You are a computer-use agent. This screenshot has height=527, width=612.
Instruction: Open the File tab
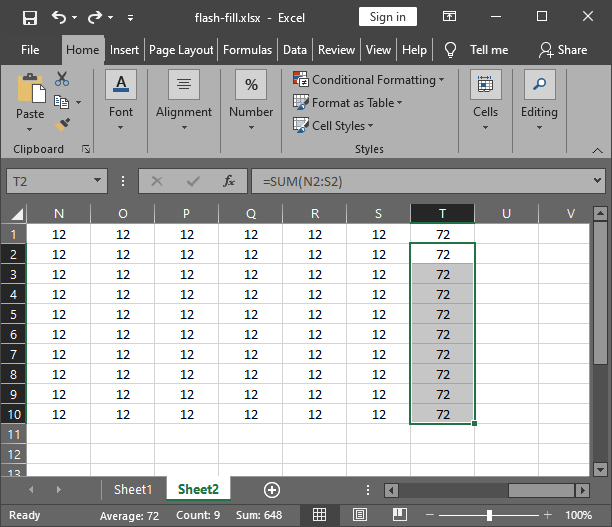point(30,50)
